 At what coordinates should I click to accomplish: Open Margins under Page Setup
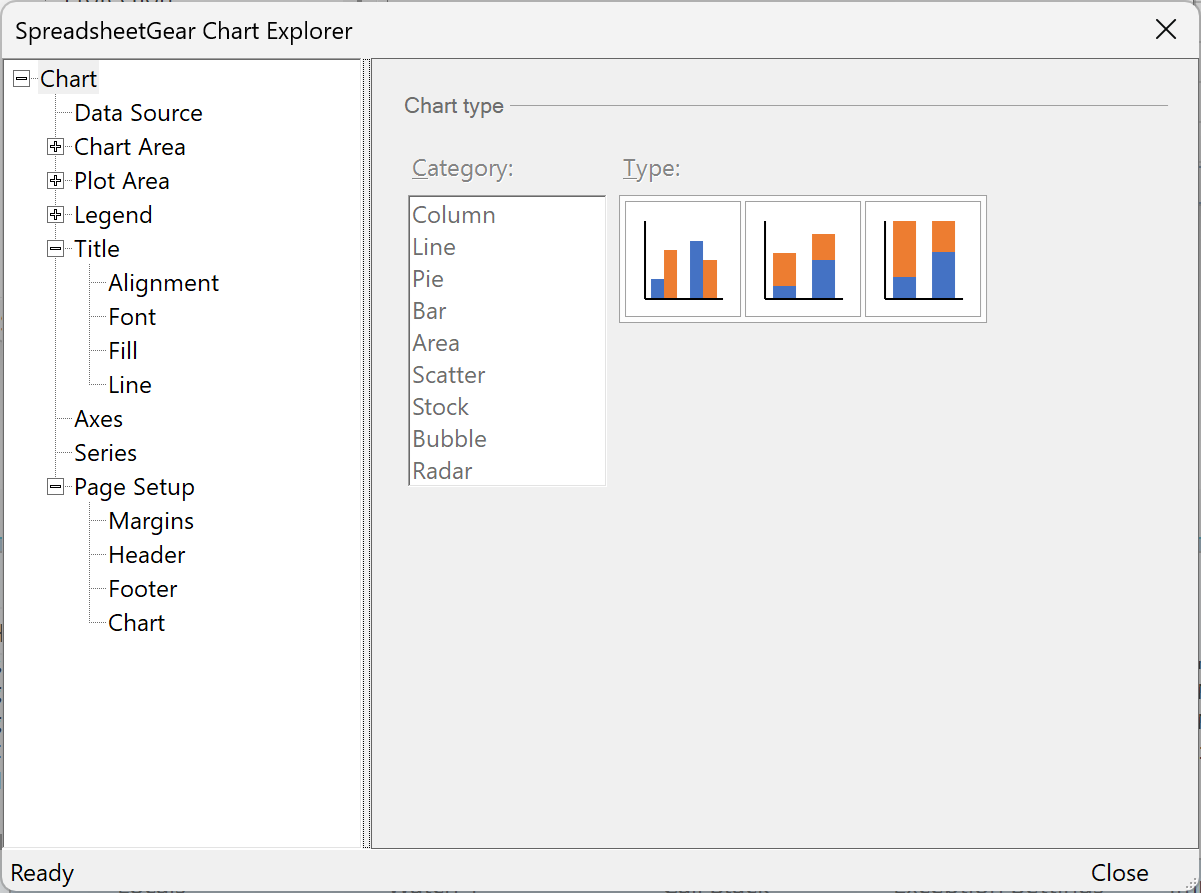[x=150, y=521]
